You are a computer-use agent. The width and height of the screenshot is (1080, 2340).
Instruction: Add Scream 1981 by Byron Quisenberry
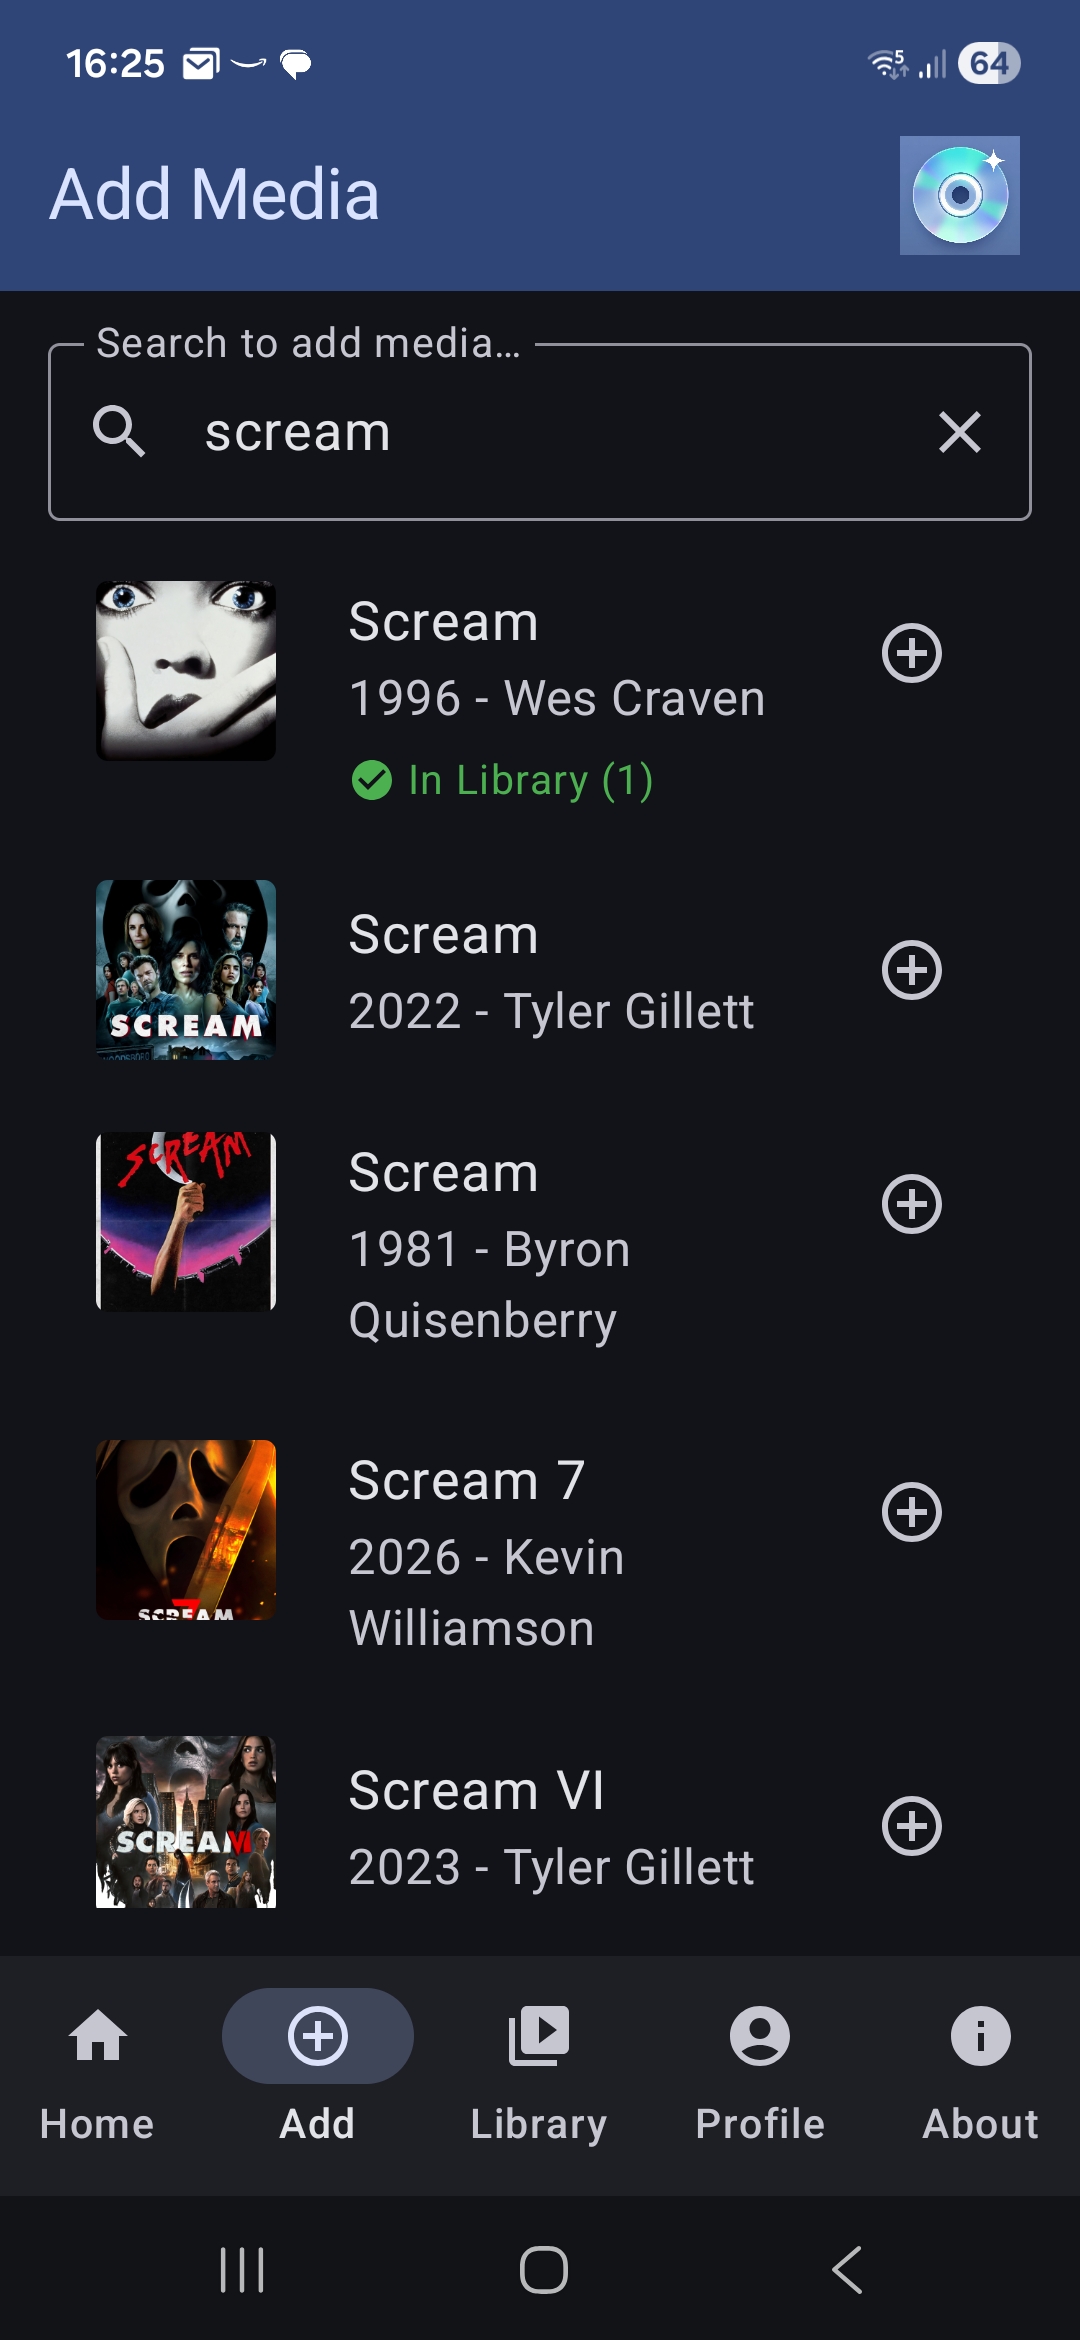coord(912,1204)
